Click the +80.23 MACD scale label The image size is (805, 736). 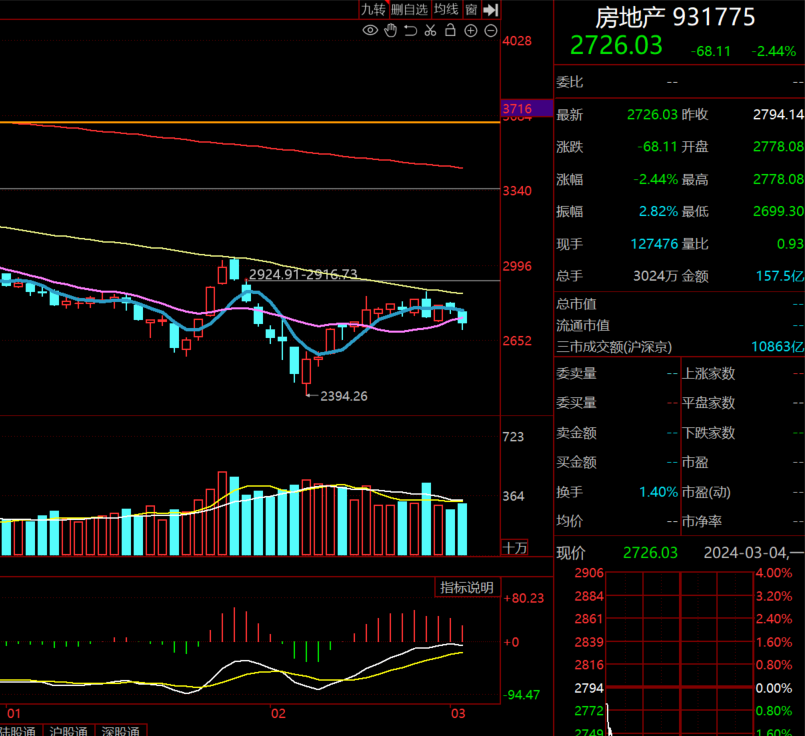coord(524,598)
